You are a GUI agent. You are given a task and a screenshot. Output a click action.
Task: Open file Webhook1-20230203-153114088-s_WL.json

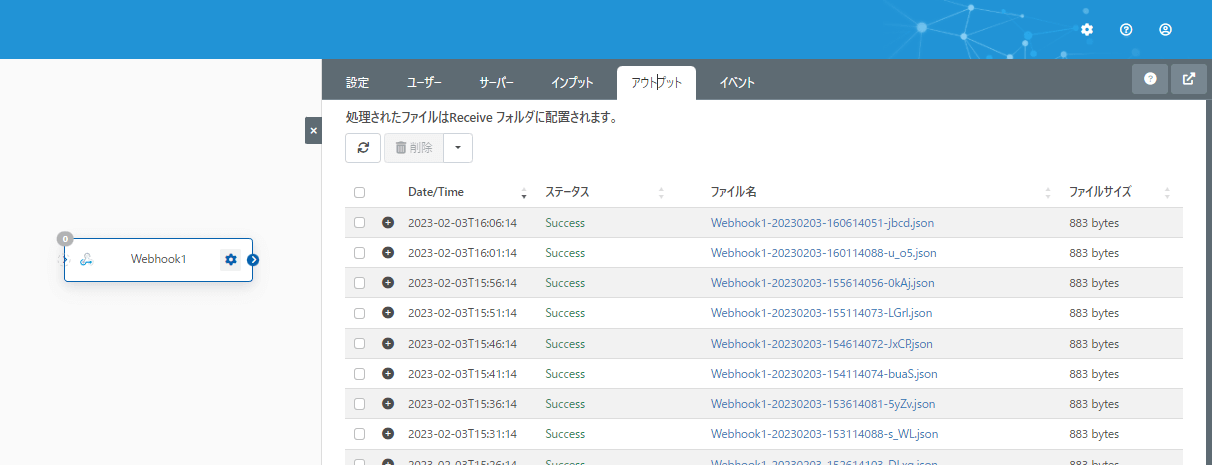824,434
